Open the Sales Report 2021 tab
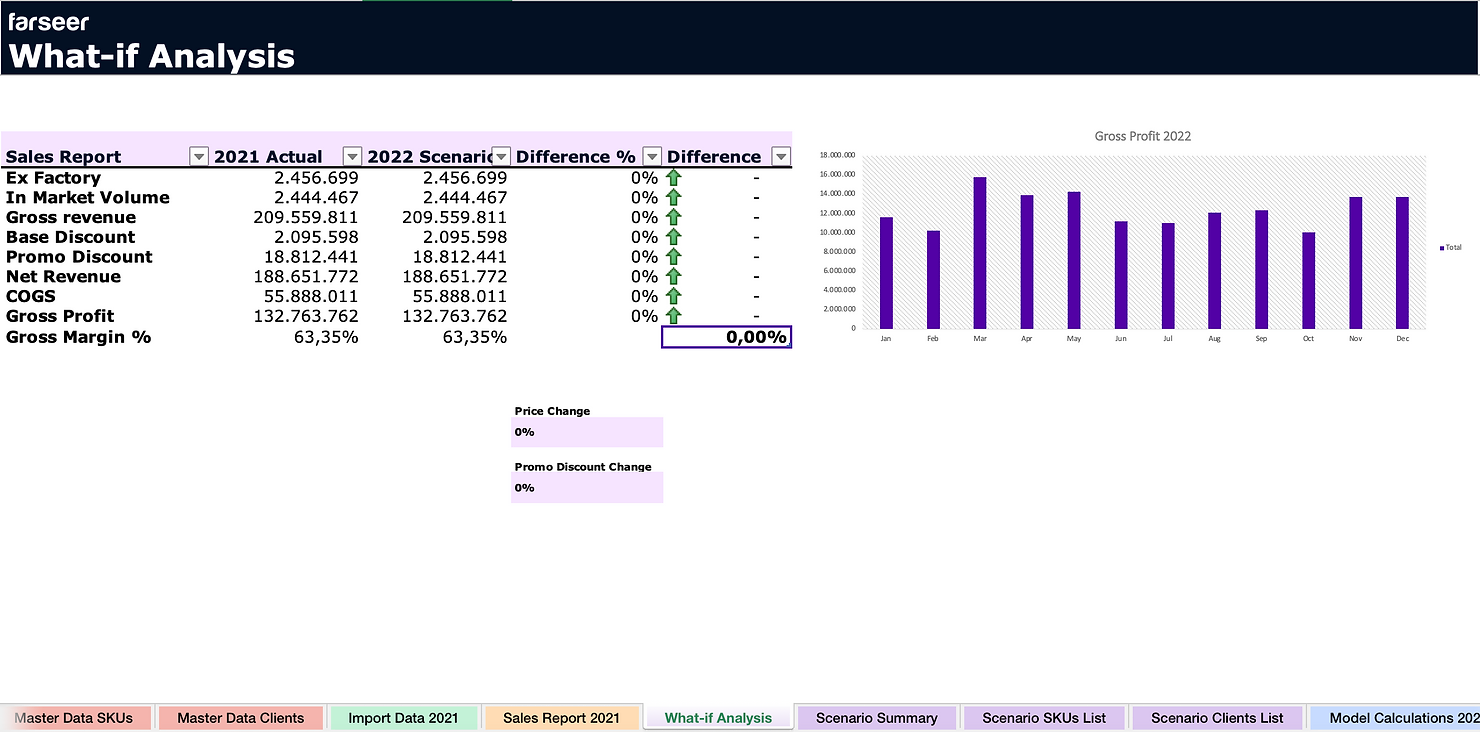Image resolution: width=1480 pixels, height=732 pixels. 562,717
